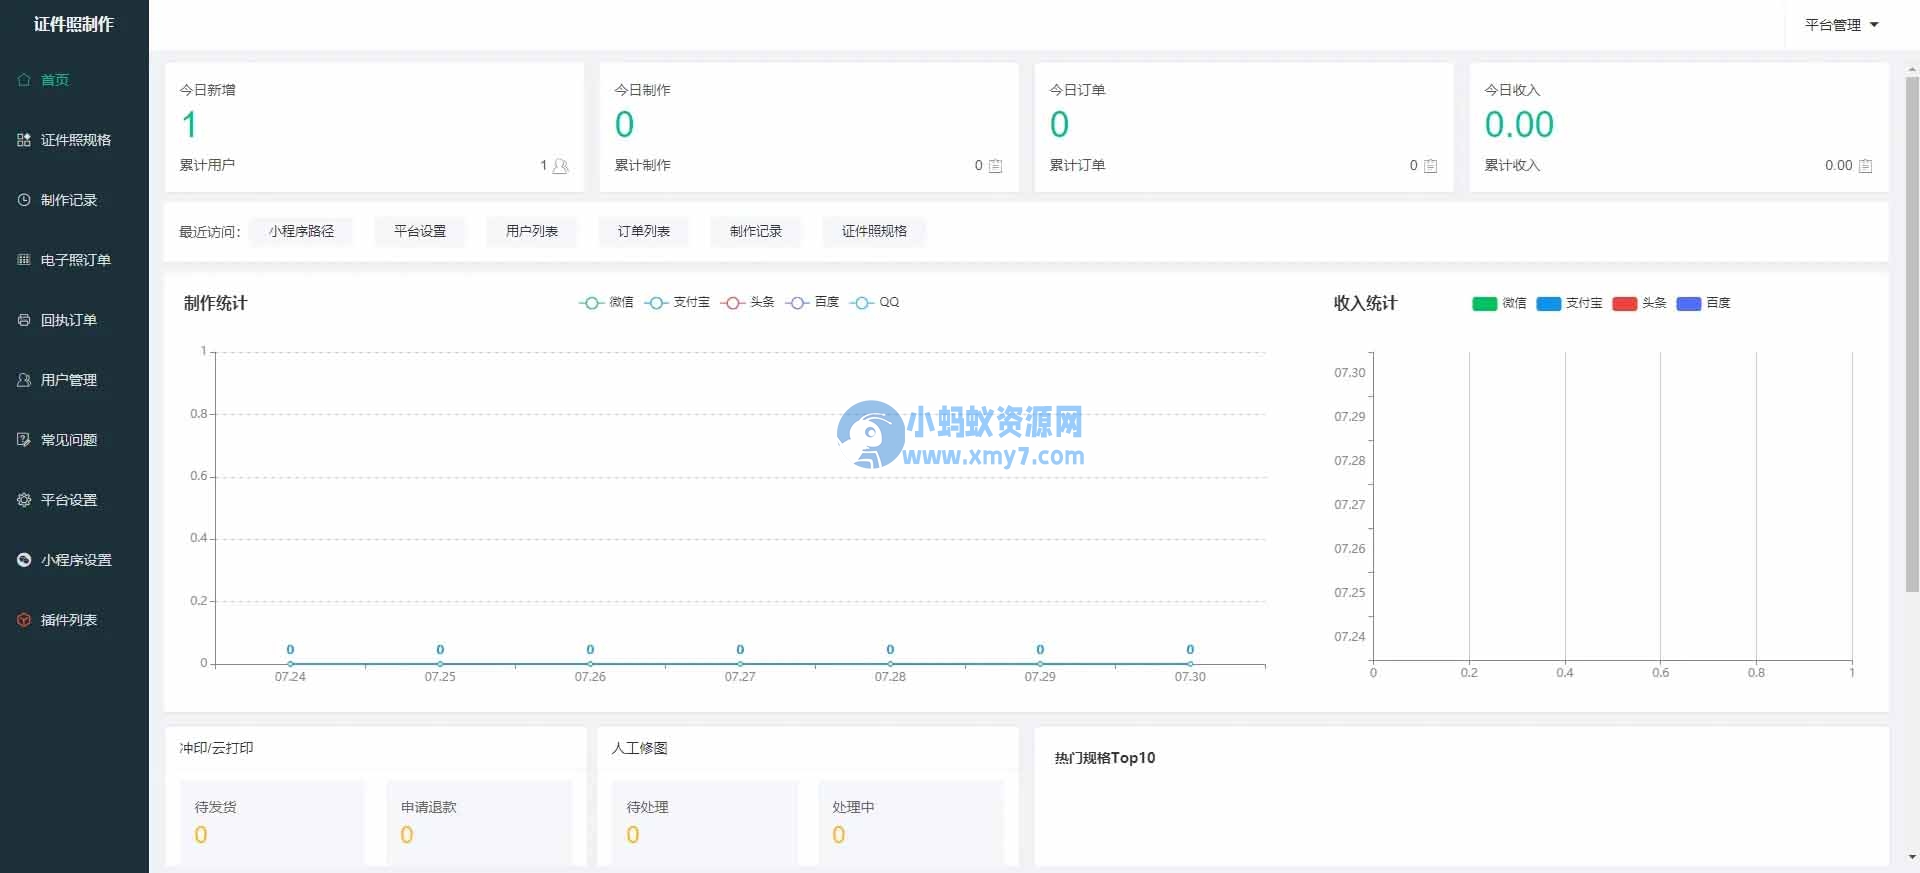The width and height of the screenshot is (1920, 873).
Task: Toggle red 头条 swatch in 收入统计 legend
Action: [1624, 303]
